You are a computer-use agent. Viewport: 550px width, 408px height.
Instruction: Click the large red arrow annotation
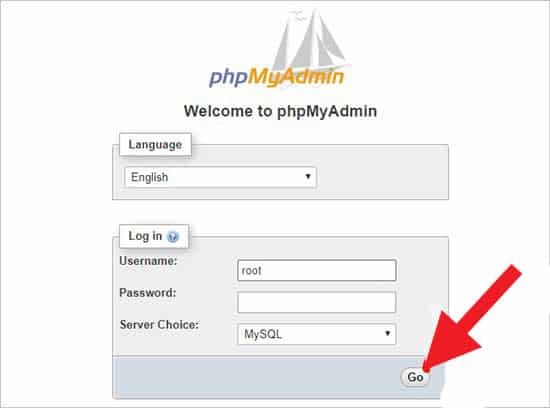tap(472, 318)
